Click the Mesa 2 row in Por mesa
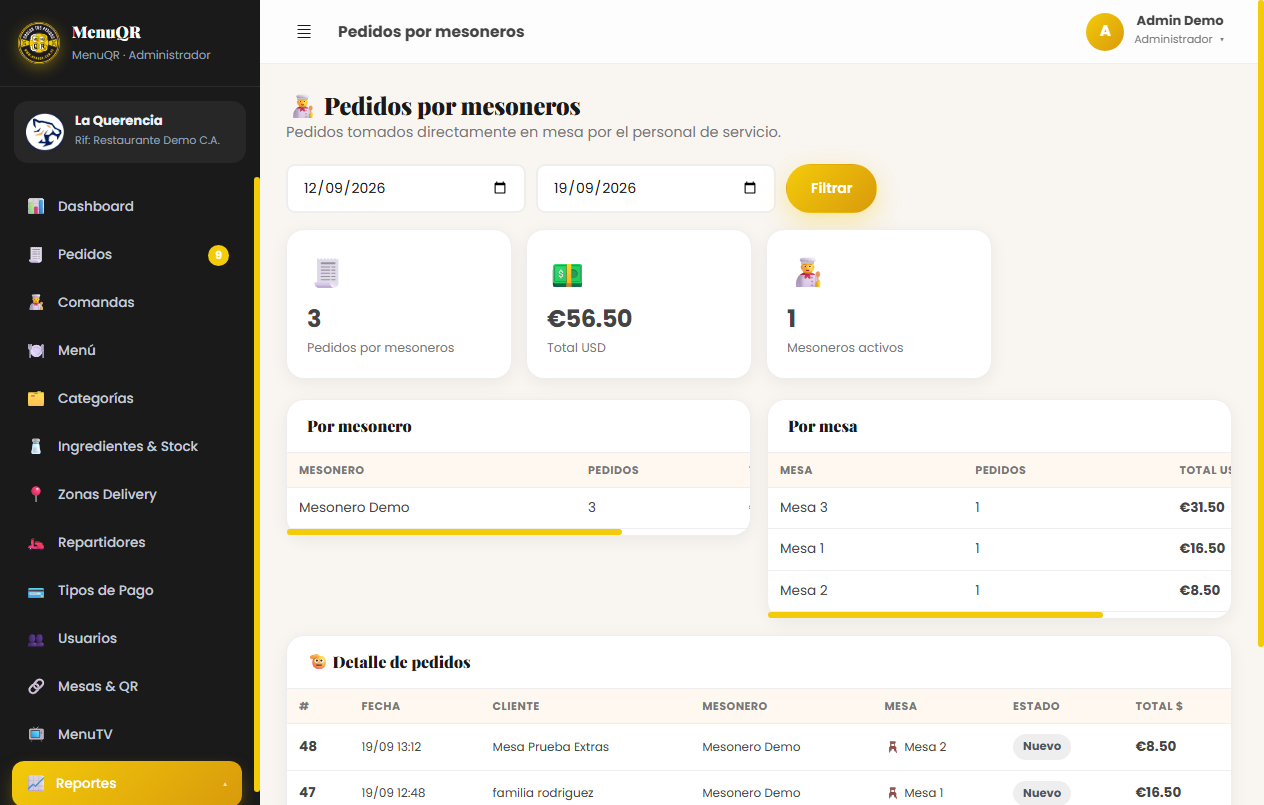This screenshot has width=1264, height=805. point(999,591)
